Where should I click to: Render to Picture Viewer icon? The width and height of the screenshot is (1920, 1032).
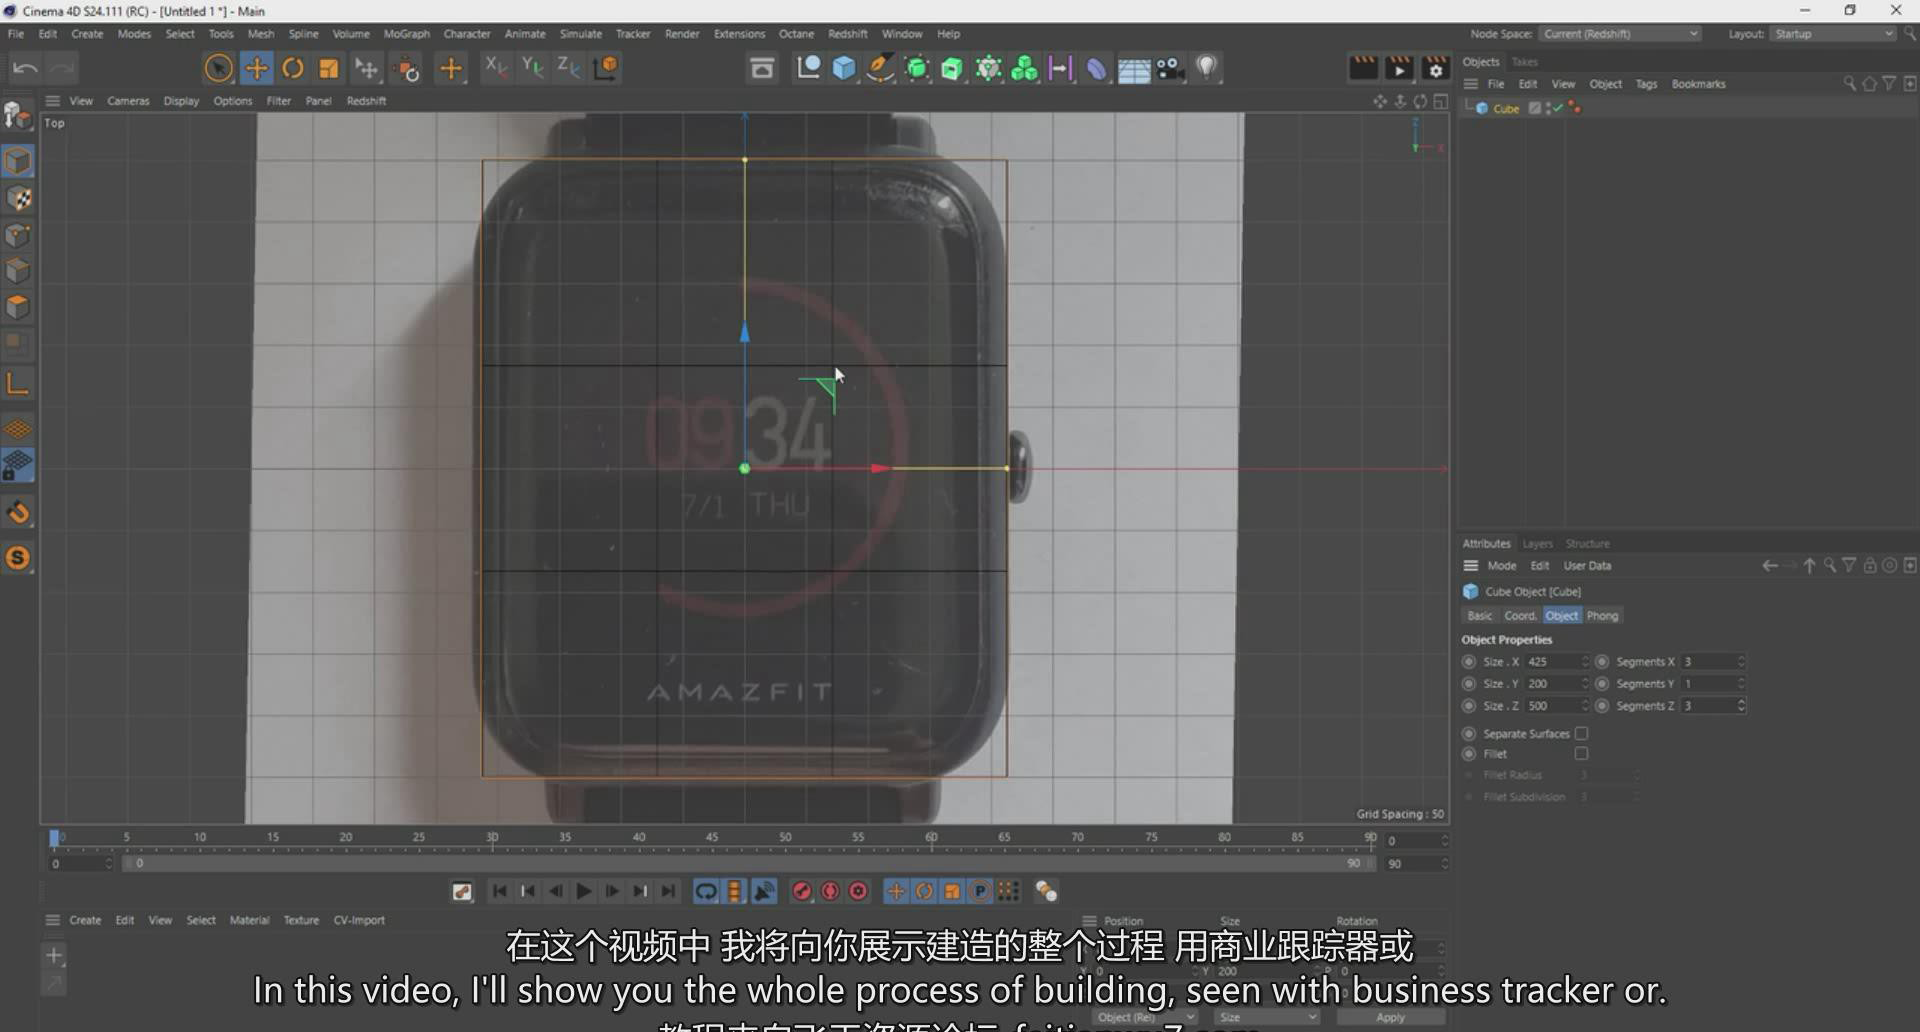pos(1399,68)
